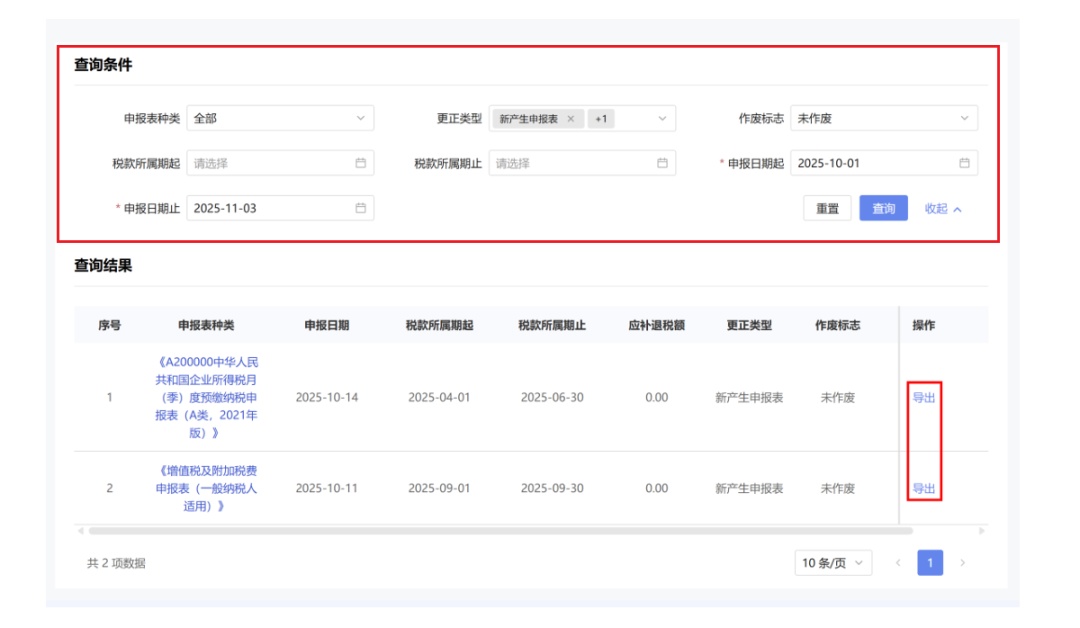
Task: Change the 10 条/页 page size selector
Action: 832,563
